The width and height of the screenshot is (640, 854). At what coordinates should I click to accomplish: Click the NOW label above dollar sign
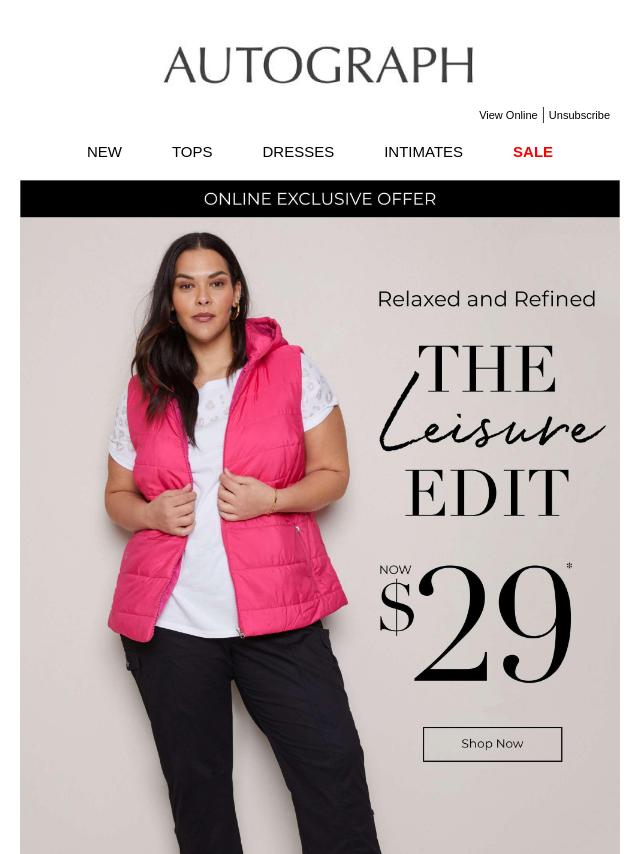[x=395, y=570]
